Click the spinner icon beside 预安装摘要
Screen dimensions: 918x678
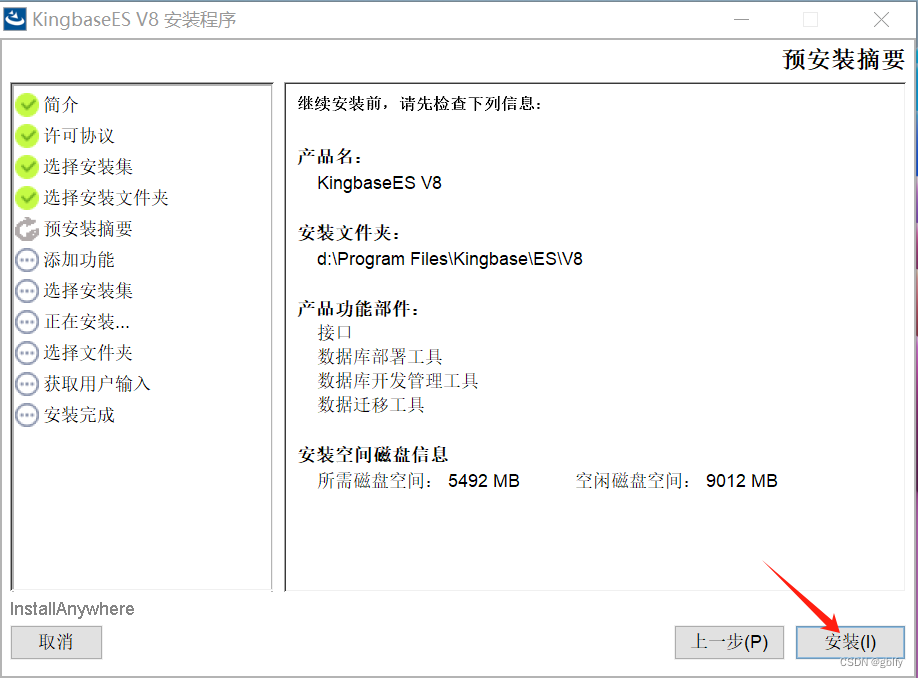(x=27, y=229)
